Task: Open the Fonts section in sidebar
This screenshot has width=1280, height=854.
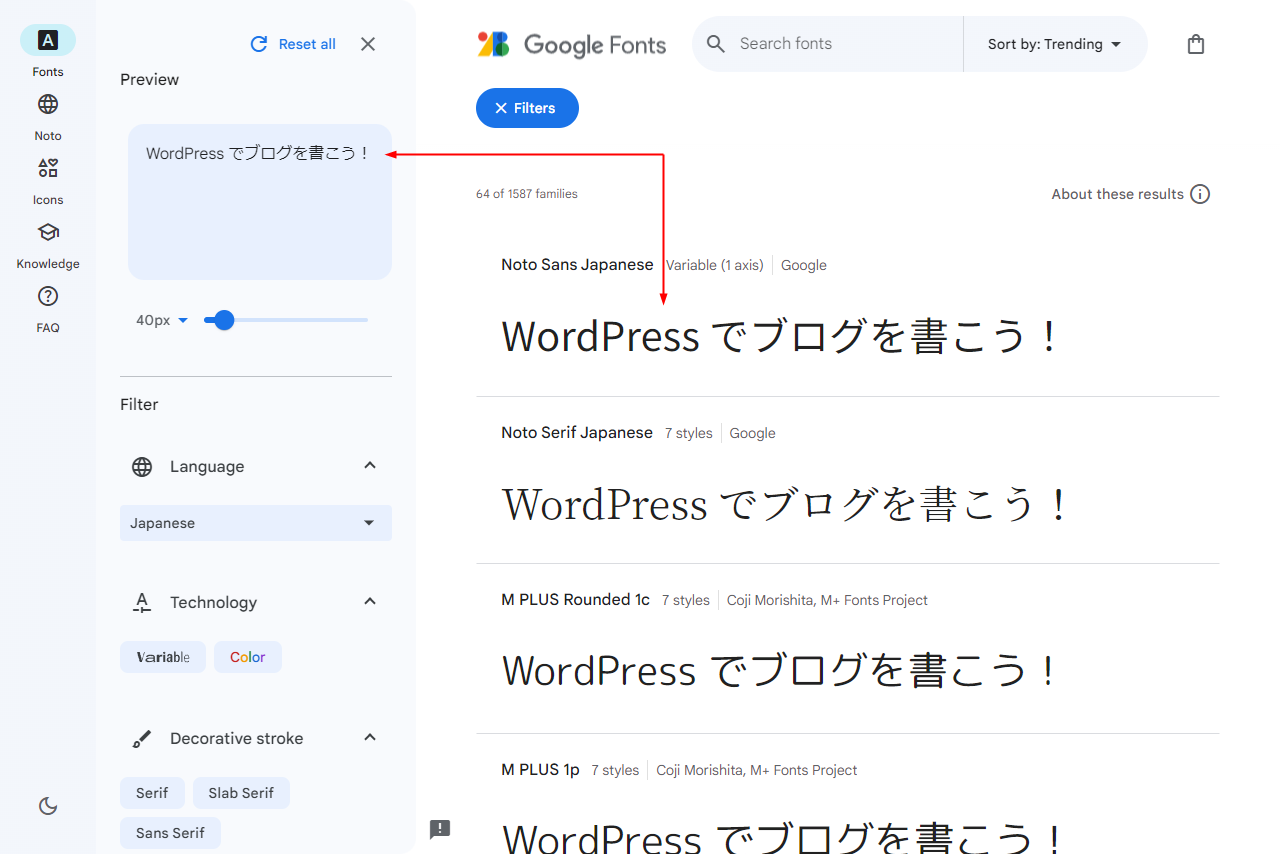Action: (x=48, y=40)
